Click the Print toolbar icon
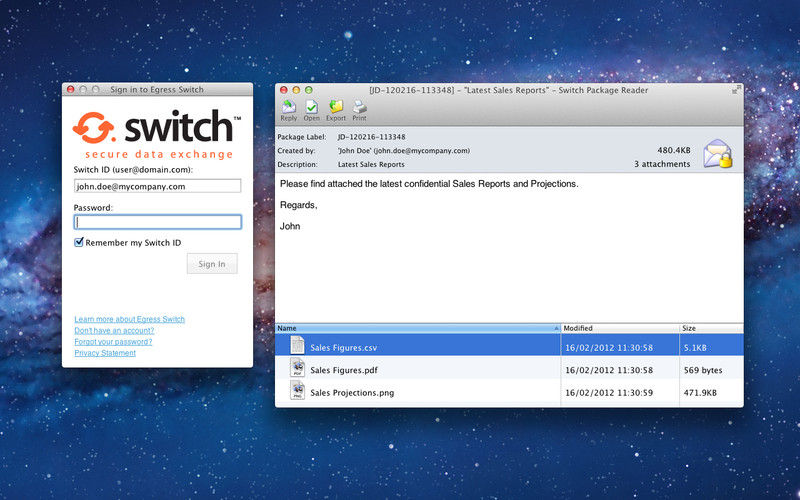The height and width of the screenshot is (500, 800). (x=359, y=110)
